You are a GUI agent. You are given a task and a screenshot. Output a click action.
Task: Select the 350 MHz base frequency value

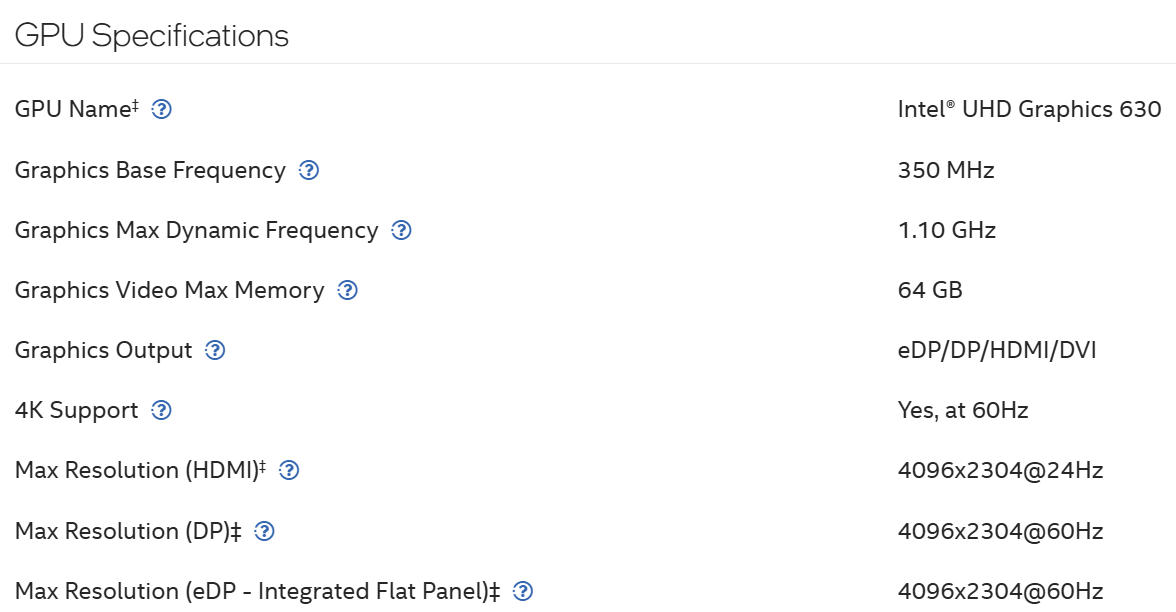tap(946, 170)
